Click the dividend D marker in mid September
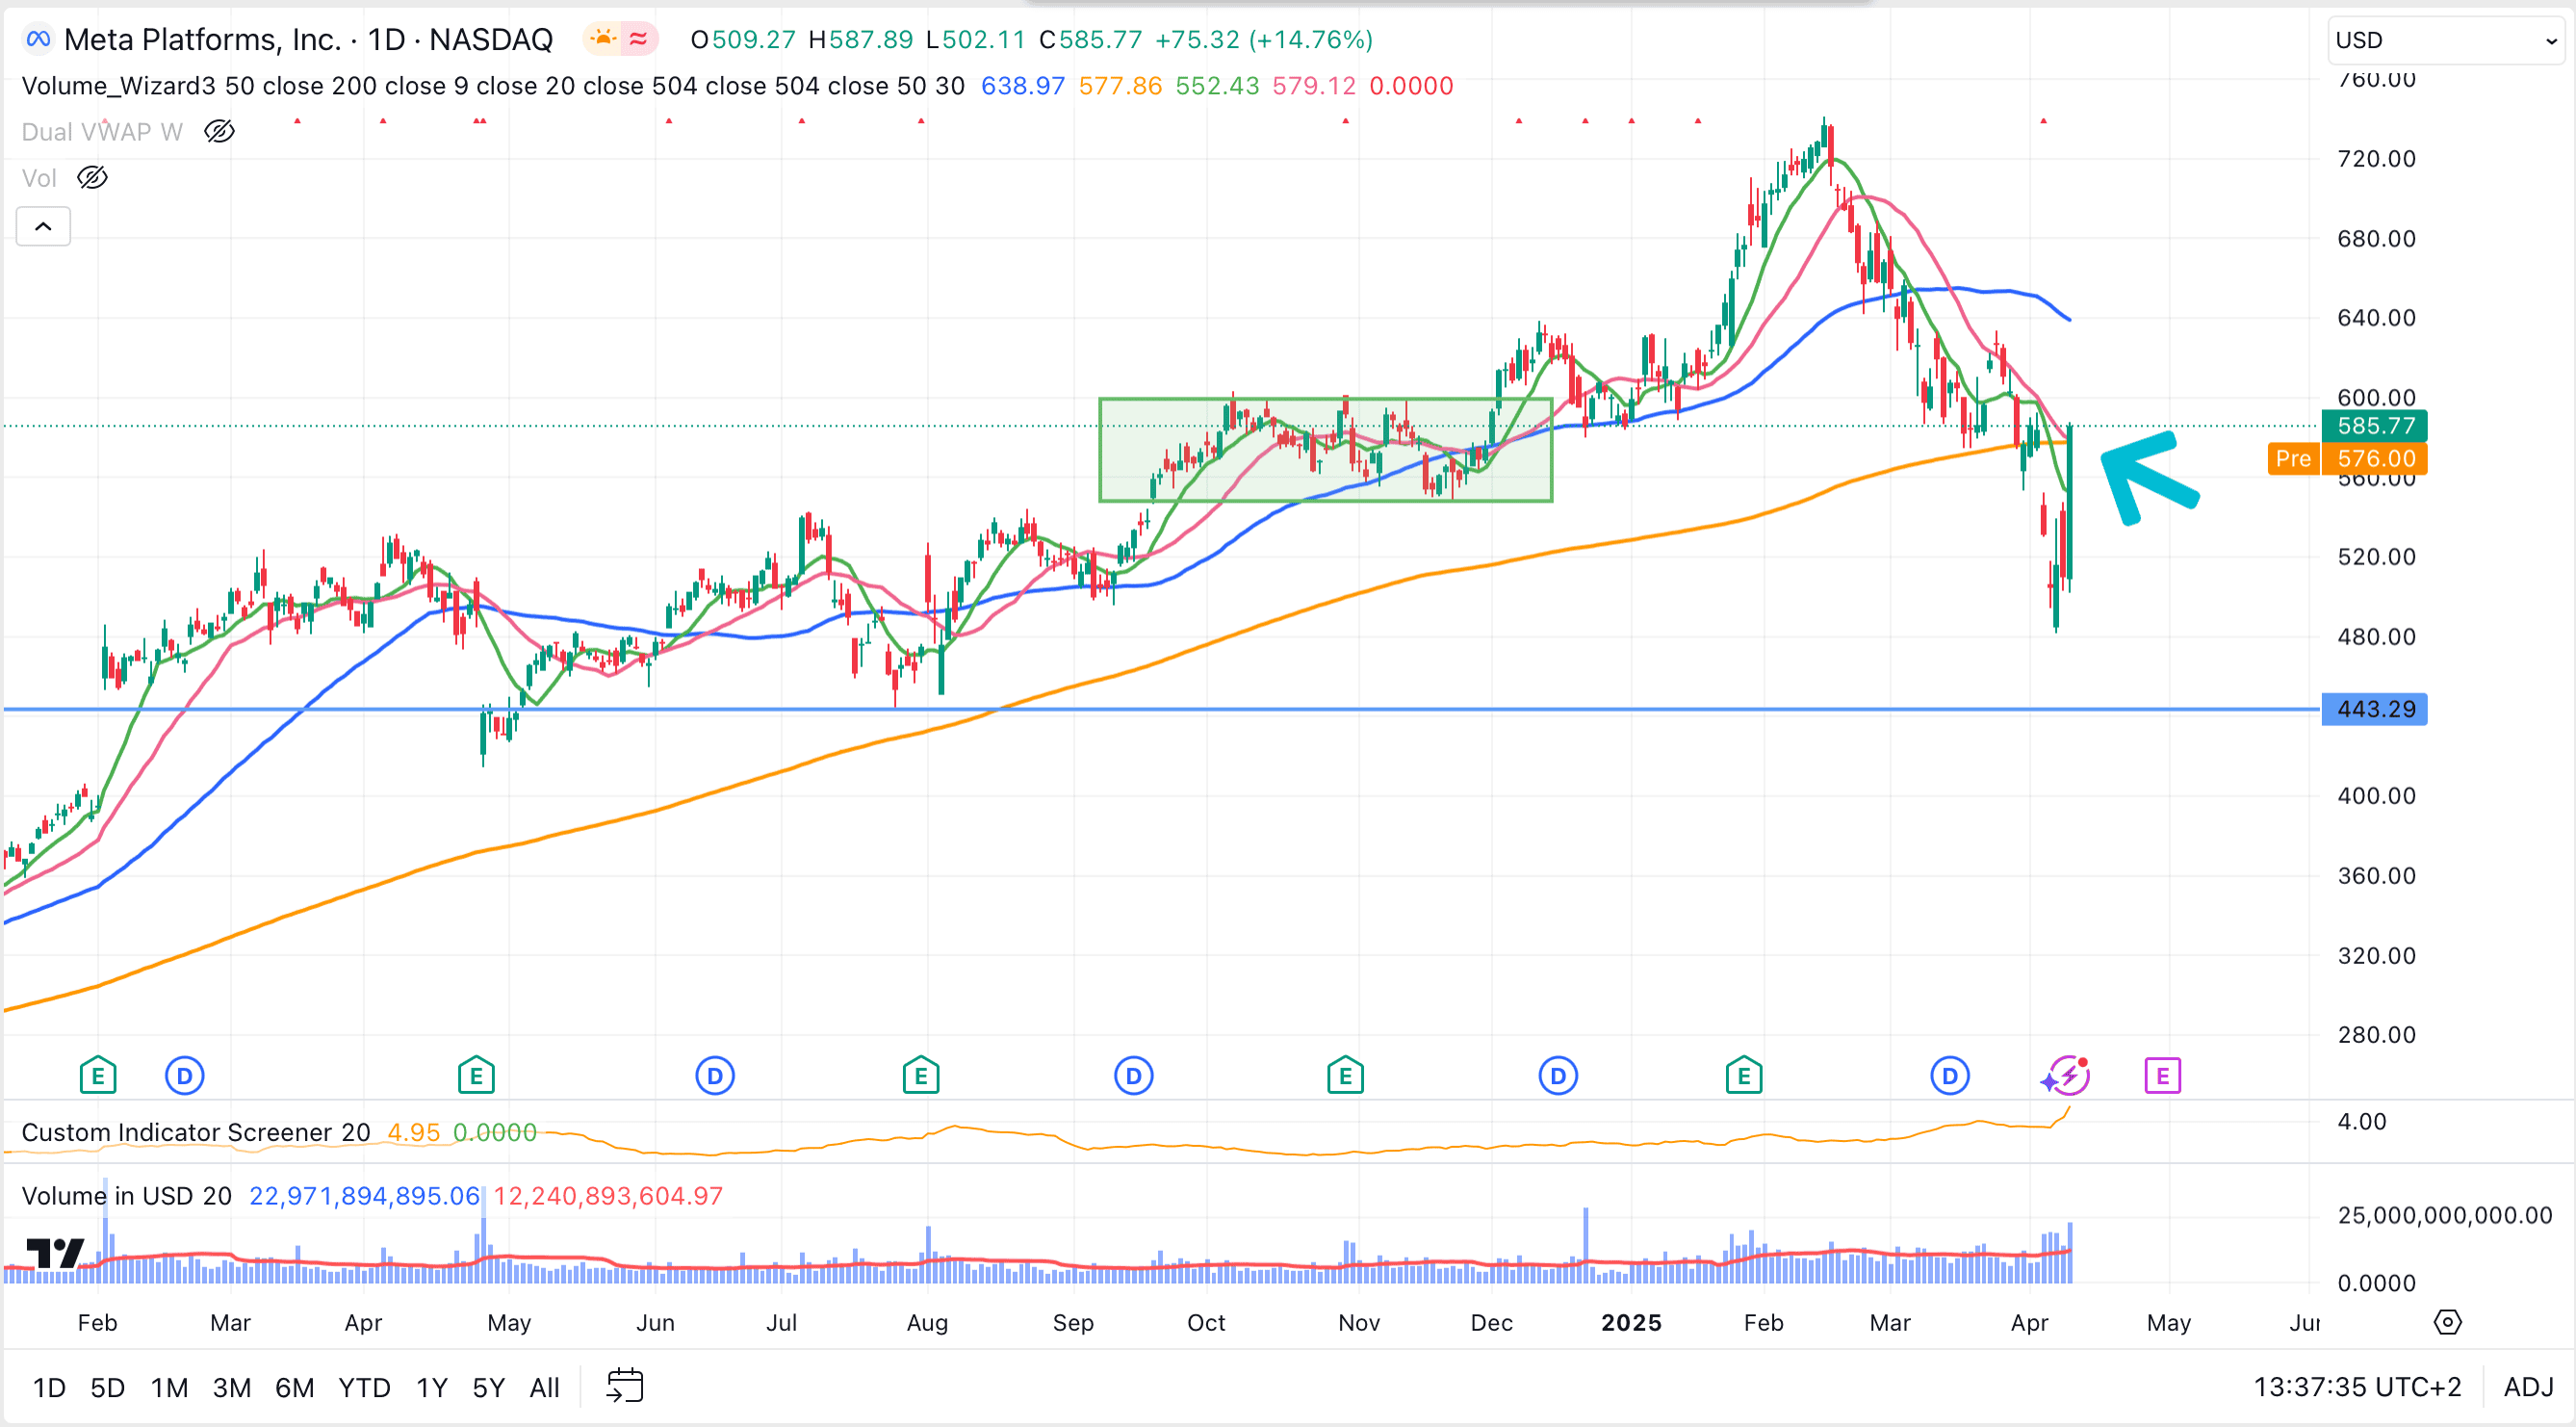Image resolution: width=2576 pixels, height=1427 pixels. tap(1133, 1076)
